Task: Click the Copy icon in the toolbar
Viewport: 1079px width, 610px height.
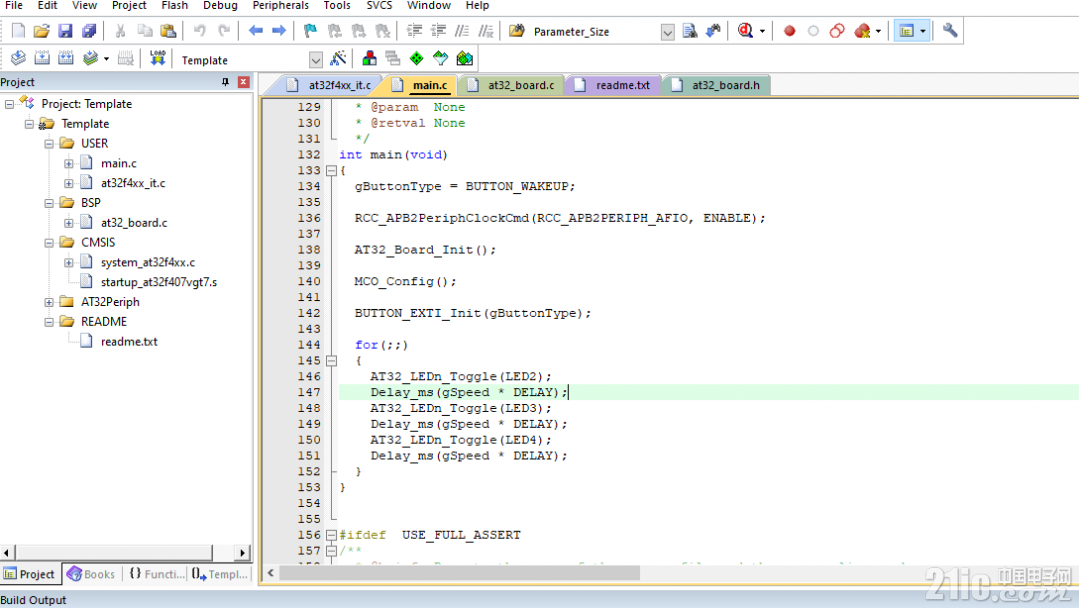Action: point(145,31)
